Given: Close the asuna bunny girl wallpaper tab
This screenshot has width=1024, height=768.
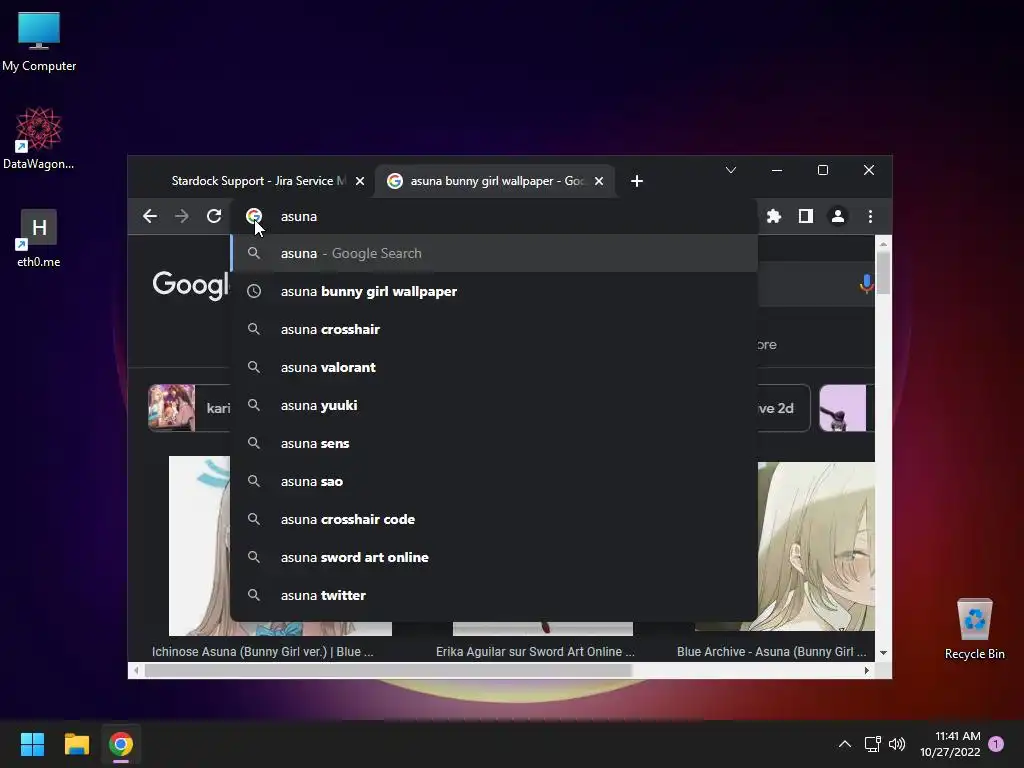Looking at the screenshot, I should pos(599,181).
